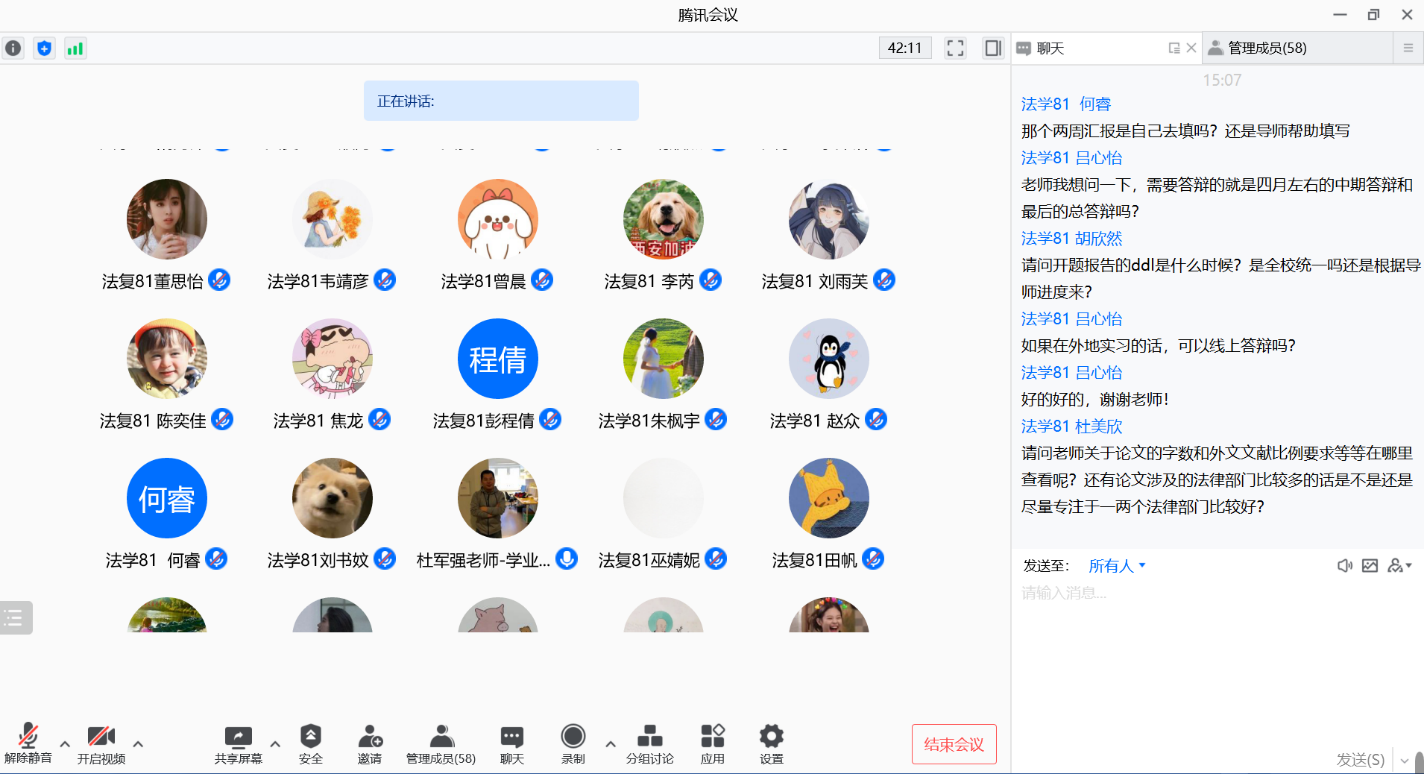Expand the audio options arrow beside 解除静音
Image resolution: width=1424 pixels, height=774 pixels.
tap(65, 743)
